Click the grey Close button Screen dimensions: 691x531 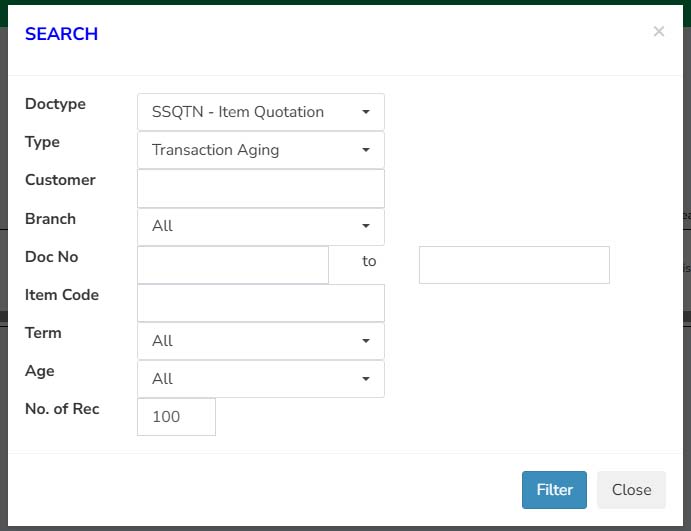point(631,490)
